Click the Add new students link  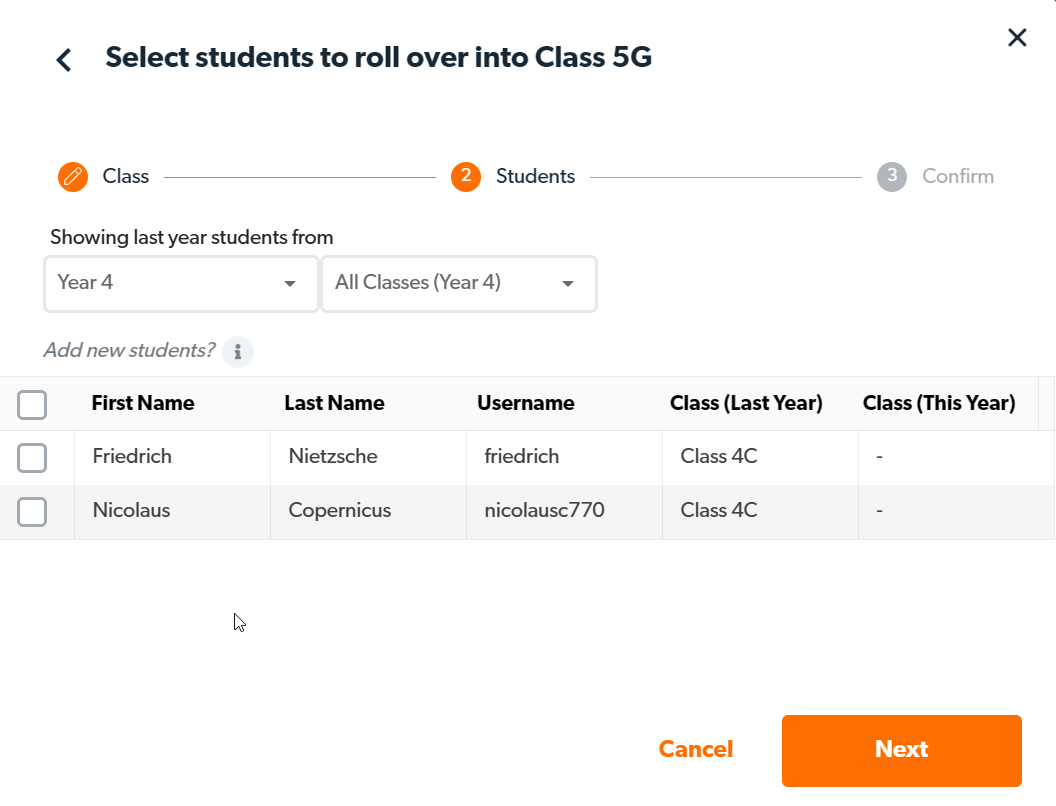(129, 351)
